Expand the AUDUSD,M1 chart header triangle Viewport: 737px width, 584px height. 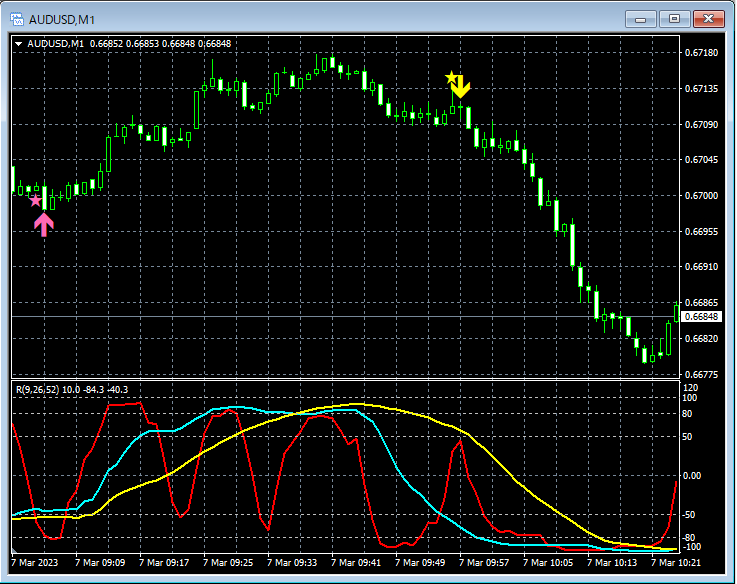[x=19, y=43]
